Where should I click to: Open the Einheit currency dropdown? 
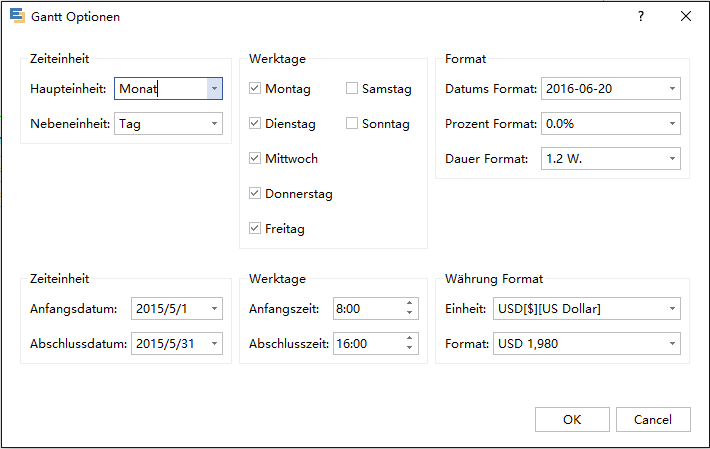(x=671, y=309)
